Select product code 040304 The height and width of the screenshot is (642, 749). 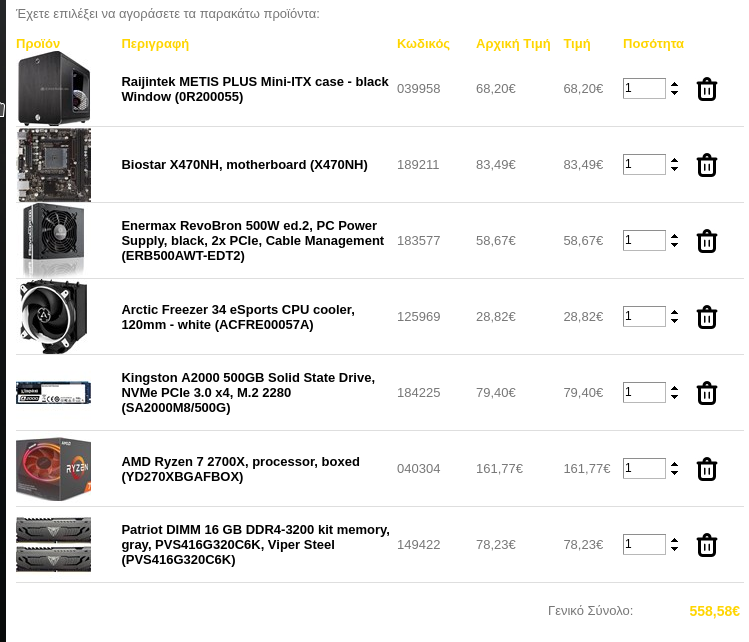(x=418, y=469)
